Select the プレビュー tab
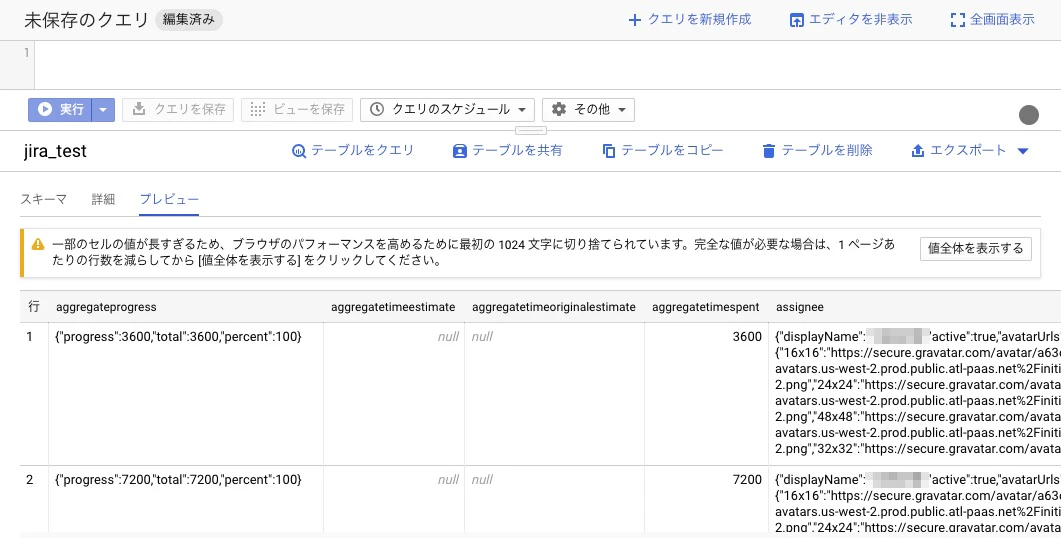1061x538 pixels. [x=169, y=199]
